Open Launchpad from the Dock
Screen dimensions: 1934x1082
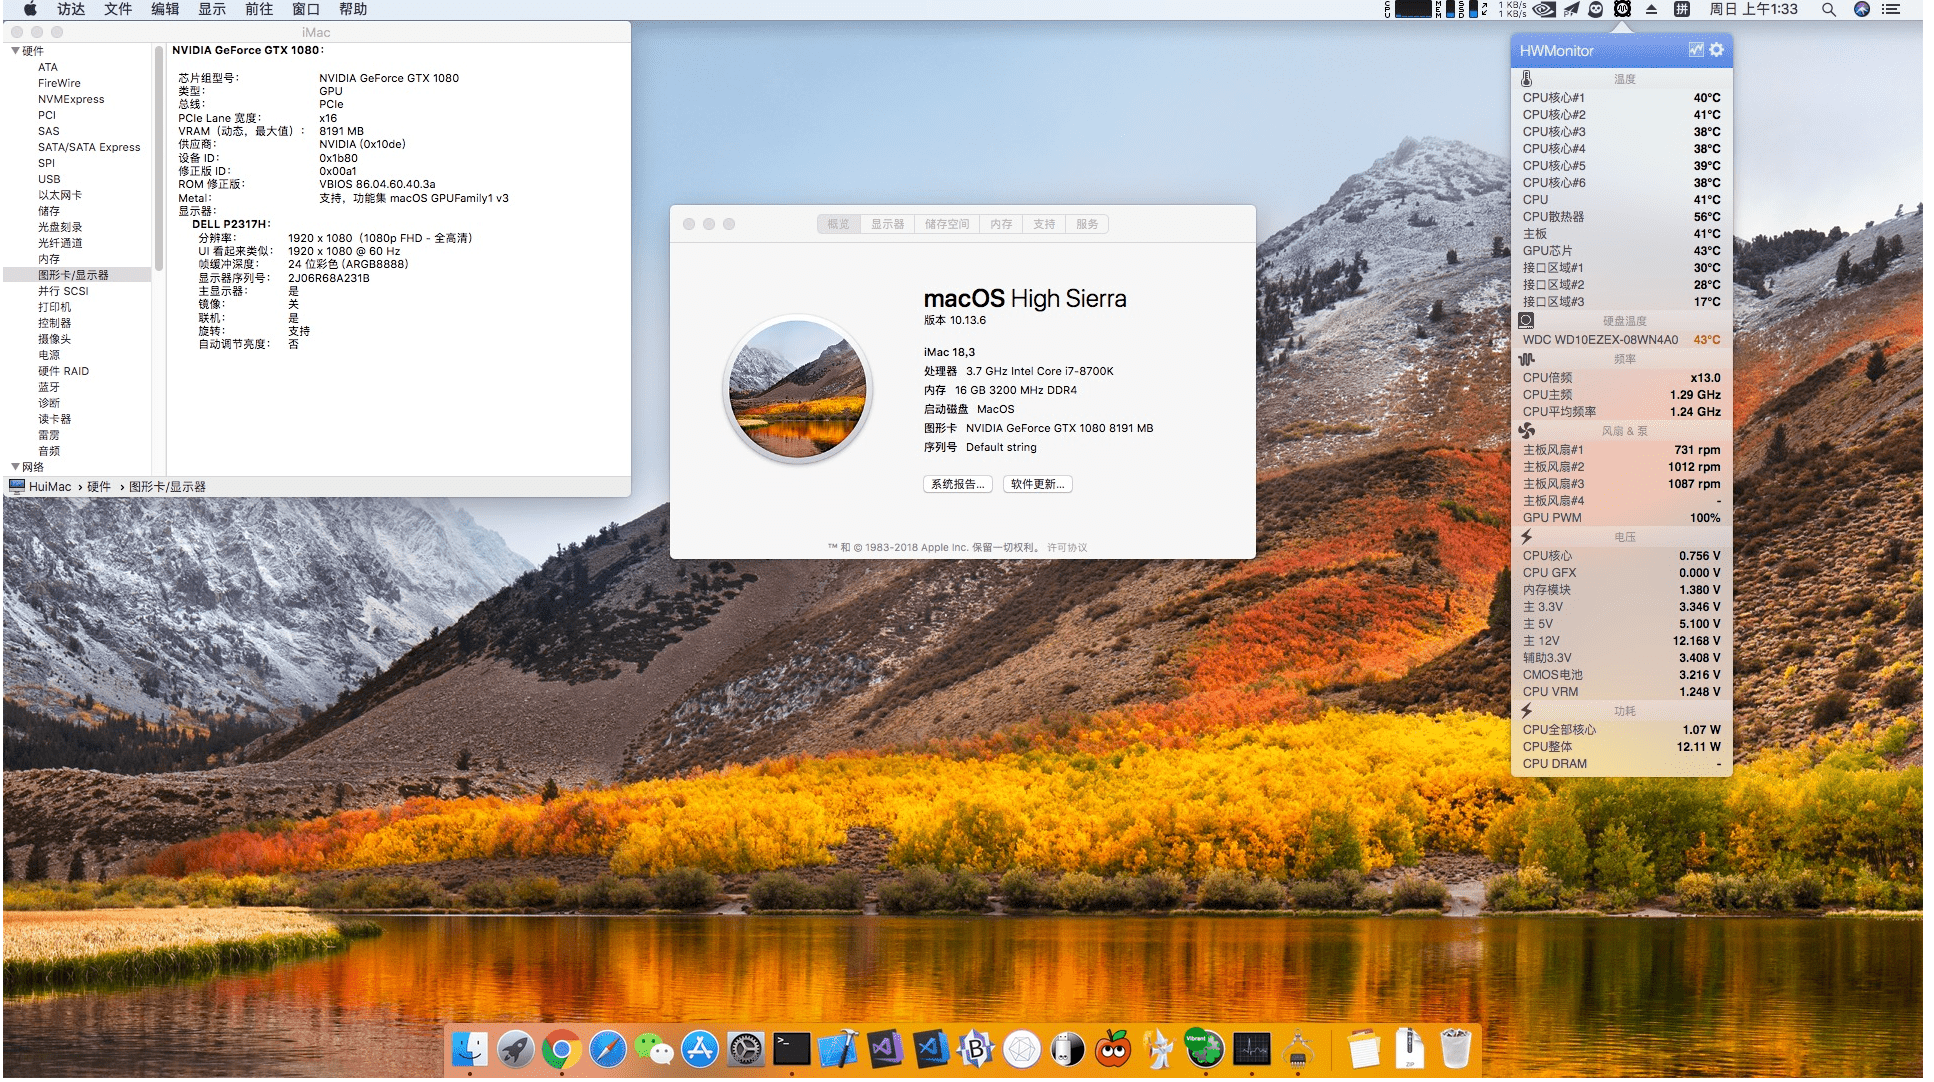click(515, 1049)
